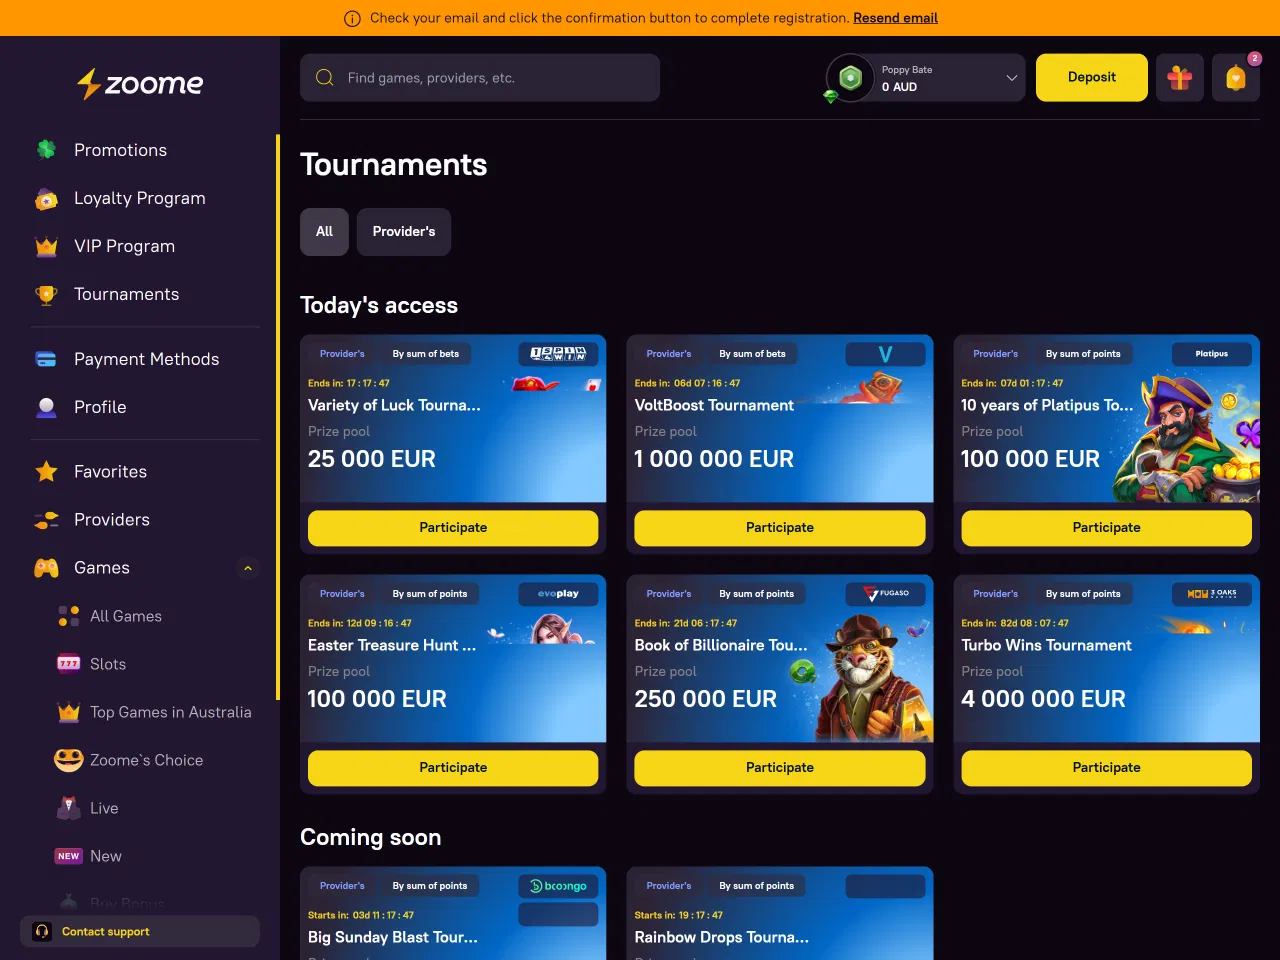
Task: Open Payment Methods in the sidebar
Action: pos(146,359)
